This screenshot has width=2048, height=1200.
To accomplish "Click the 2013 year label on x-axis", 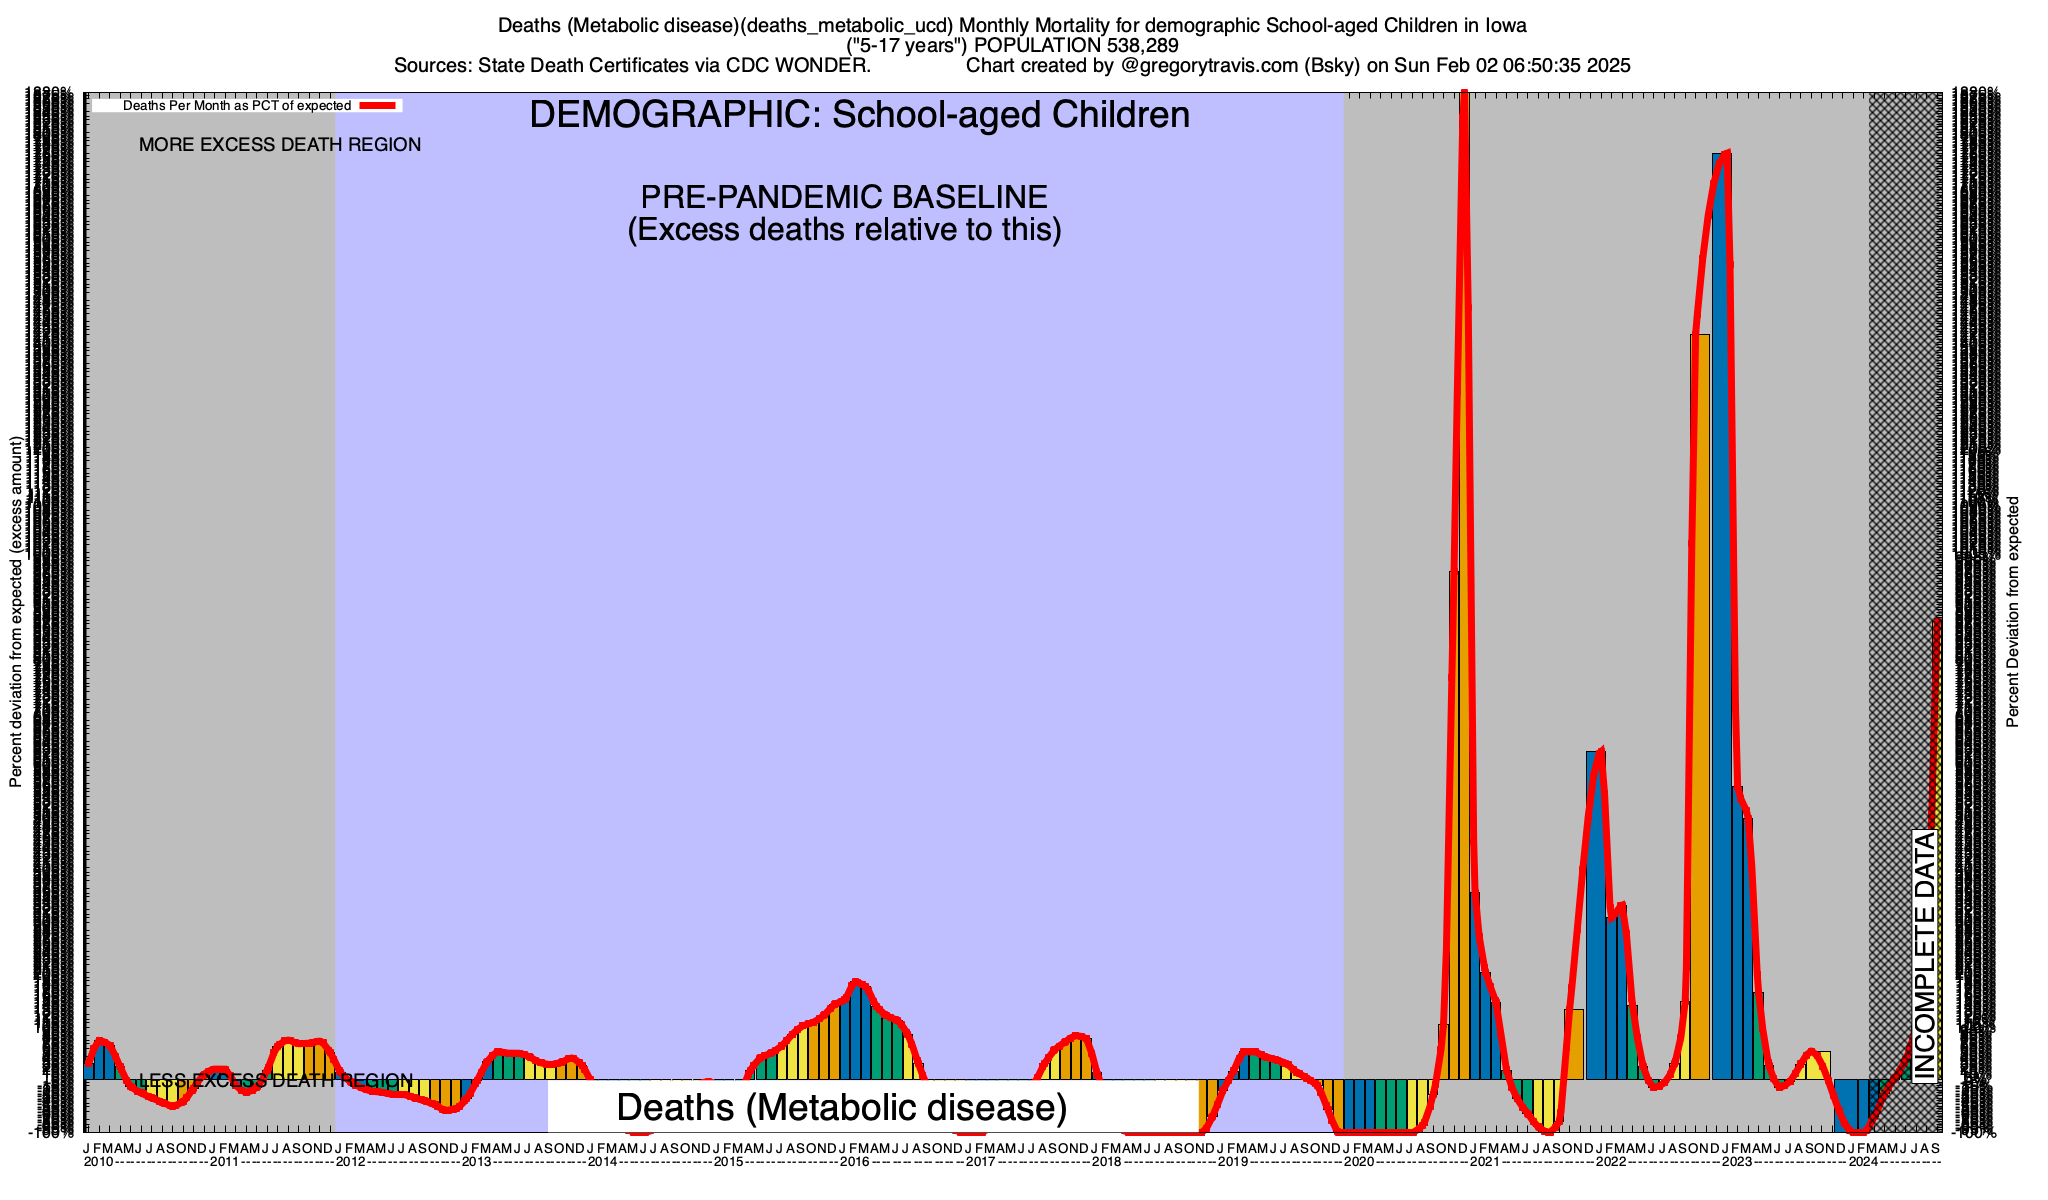I will tap(476, 1162).
